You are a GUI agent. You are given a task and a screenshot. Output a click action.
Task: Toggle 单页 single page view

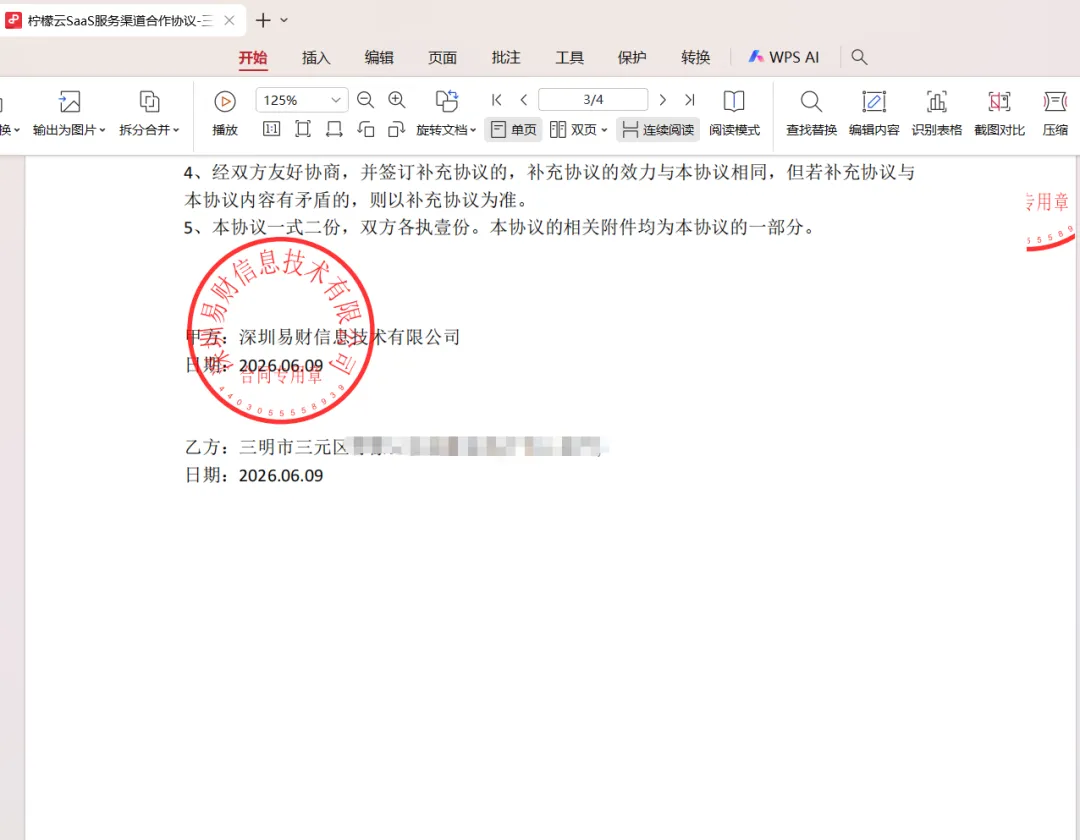tap(513, 129)
